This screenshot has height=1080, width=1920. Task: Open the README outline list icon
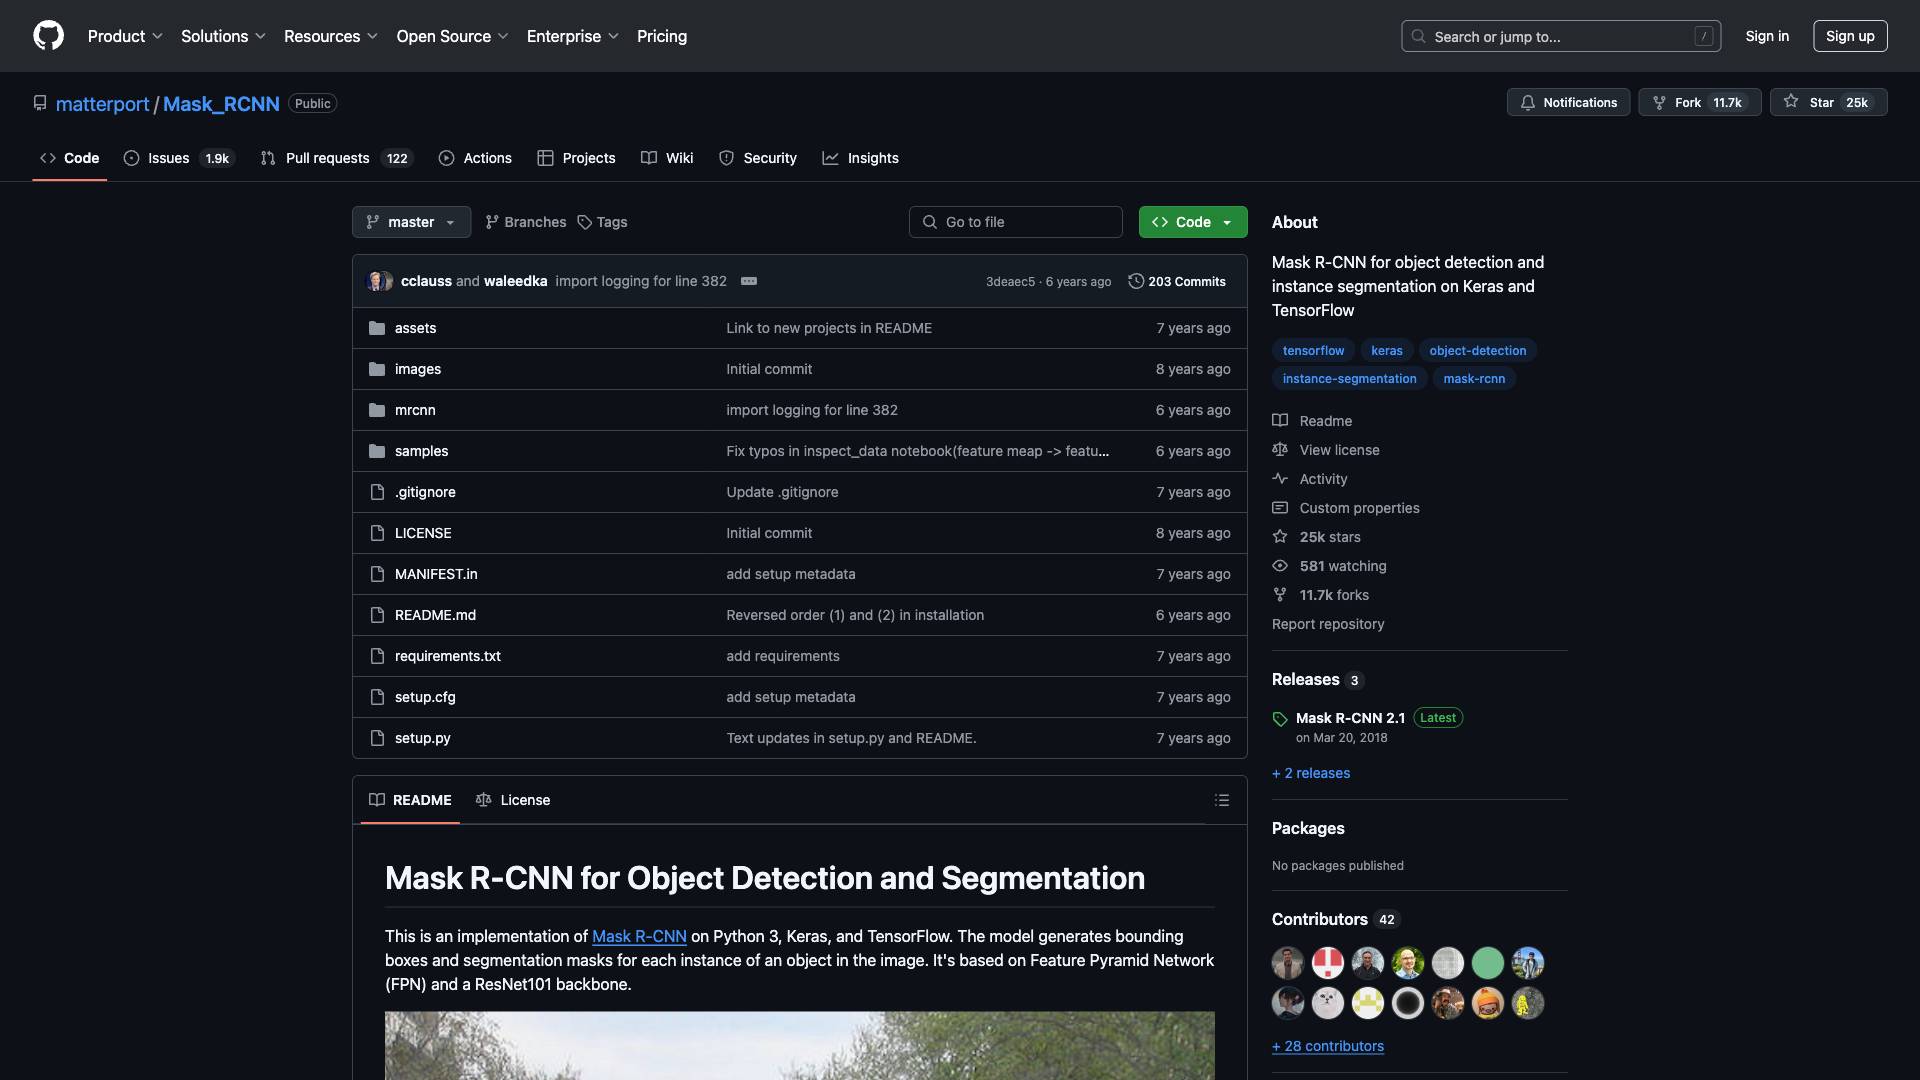1222,800
